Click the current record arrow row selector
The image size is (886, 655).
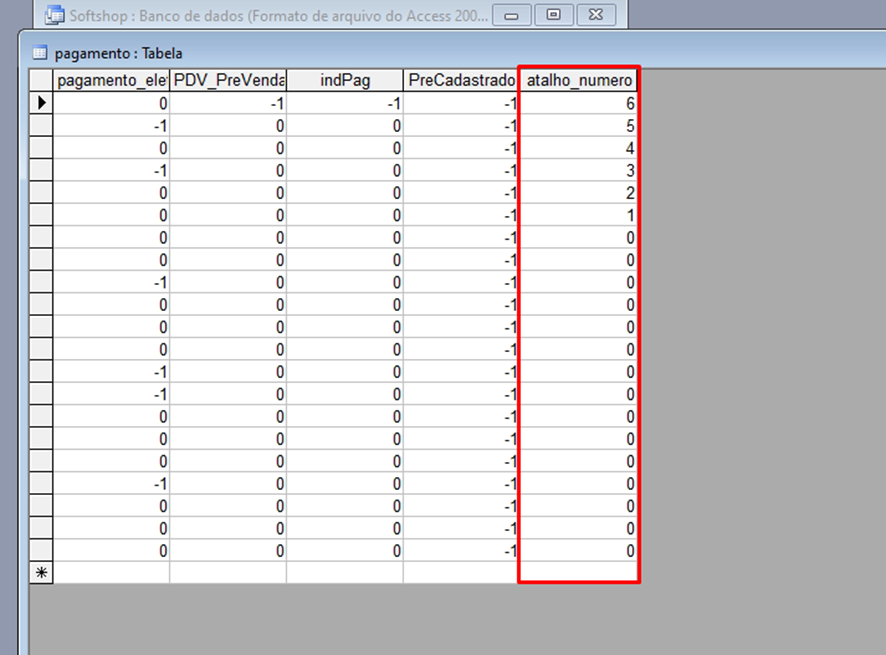click(x=41, y=103)
